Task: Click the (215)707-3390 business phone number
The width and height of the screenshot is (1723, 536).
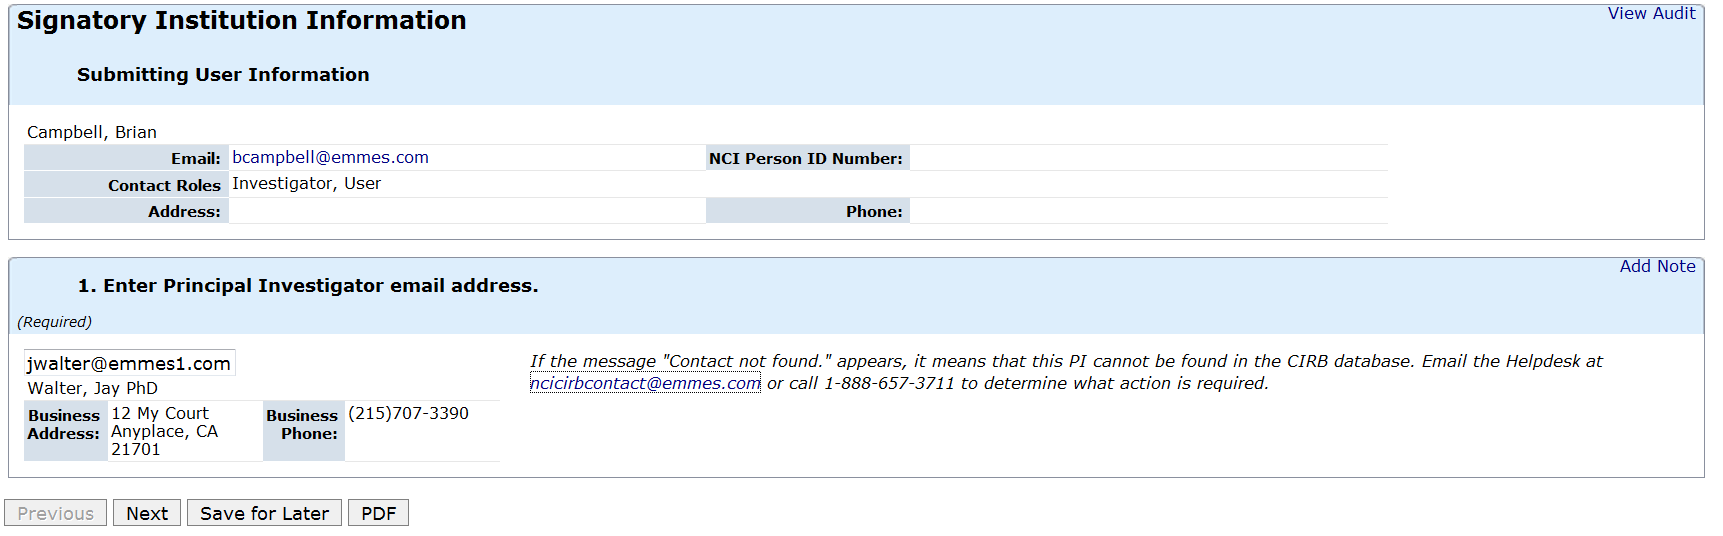Action: coord(408,414)
